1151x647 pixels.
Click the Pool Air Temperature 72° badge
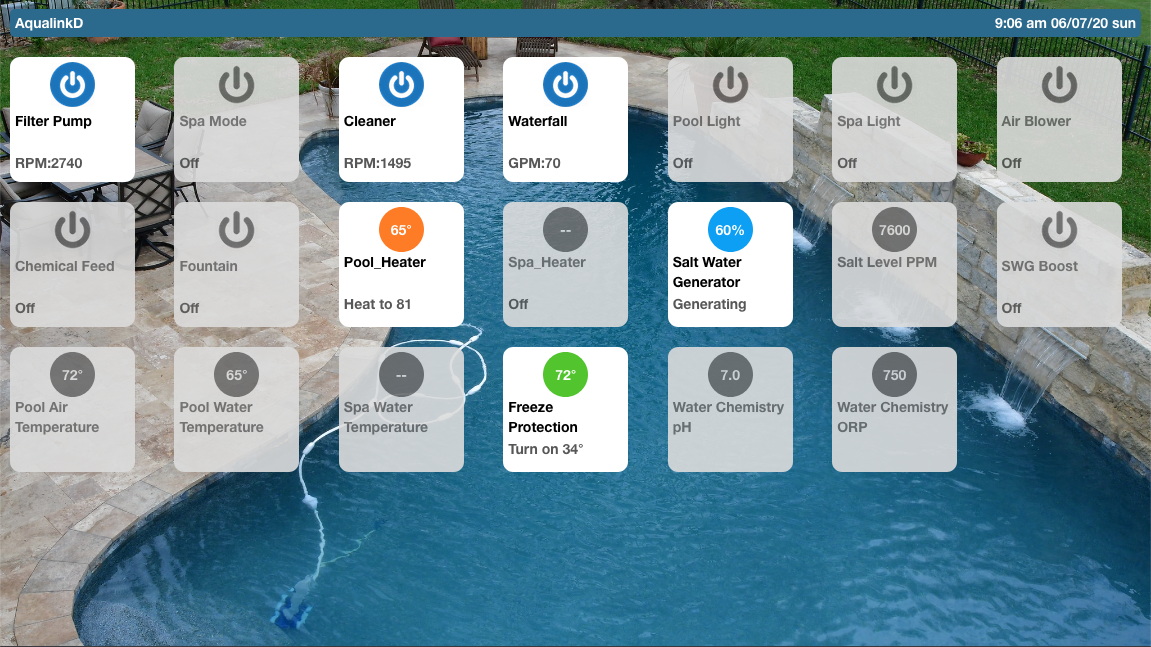72,375
